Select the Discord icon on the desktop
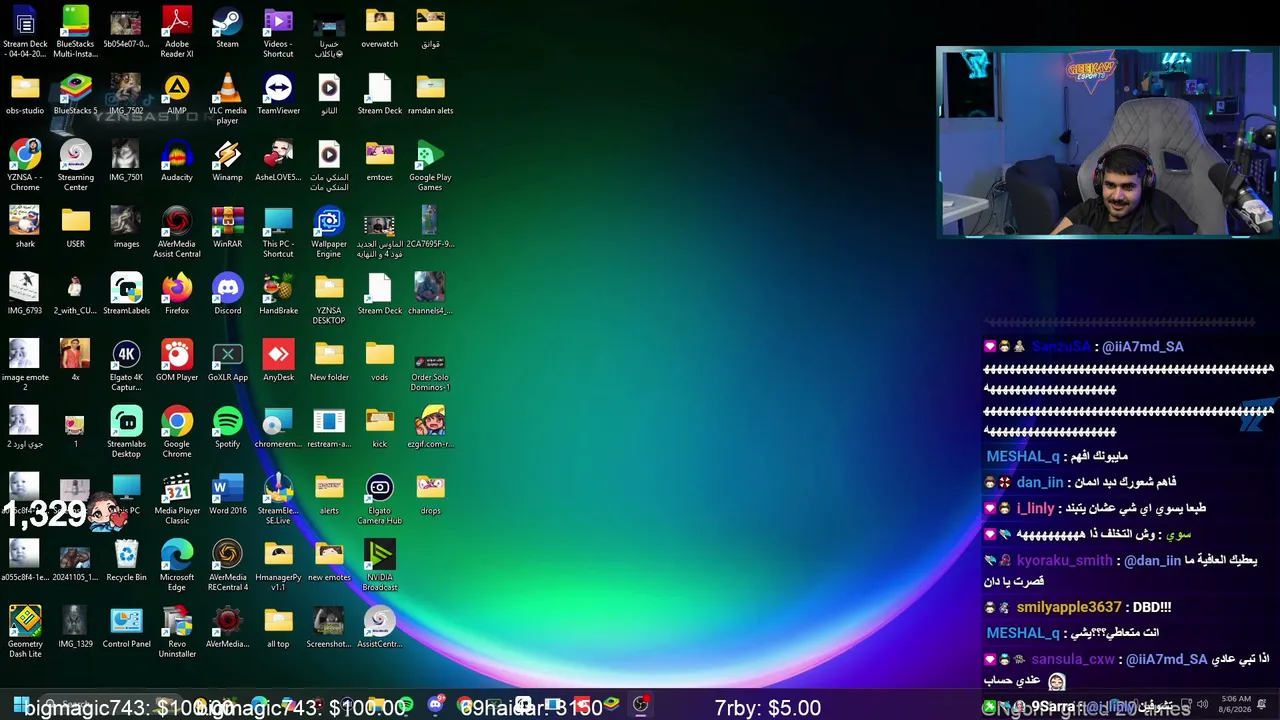The width and height of the screenshot is (1280, 720). (227, 295)
